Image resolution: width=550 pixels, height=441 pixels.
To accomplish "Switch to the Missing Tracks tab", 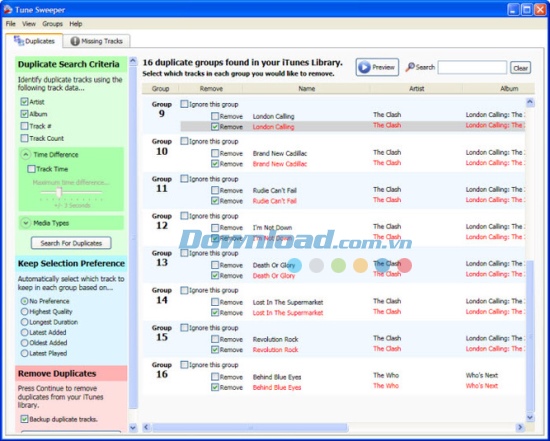I will [x=97, y=41].
